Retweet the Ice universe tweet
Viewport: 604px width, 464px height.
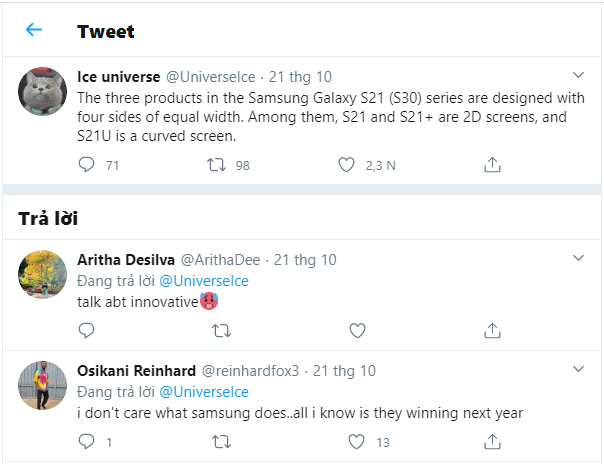click(x=214, y=165)
